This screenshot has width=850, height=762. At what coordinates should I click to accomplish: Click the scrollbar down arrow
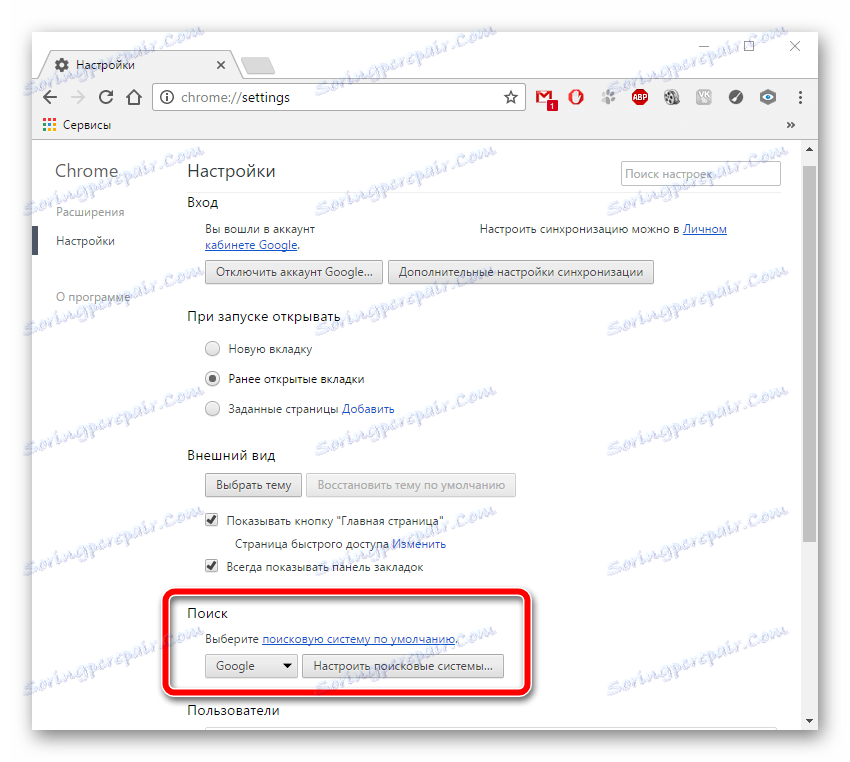[x=809, y=721]
